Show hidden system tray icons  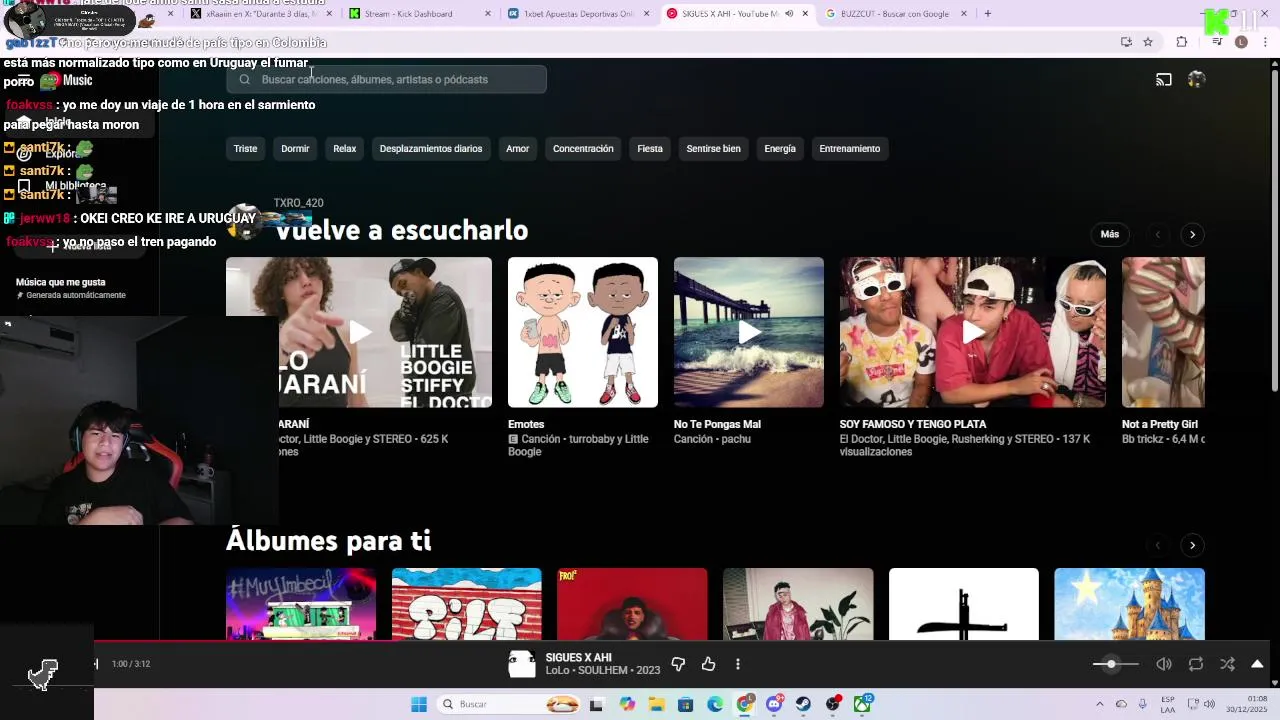tap(1100, 704)
